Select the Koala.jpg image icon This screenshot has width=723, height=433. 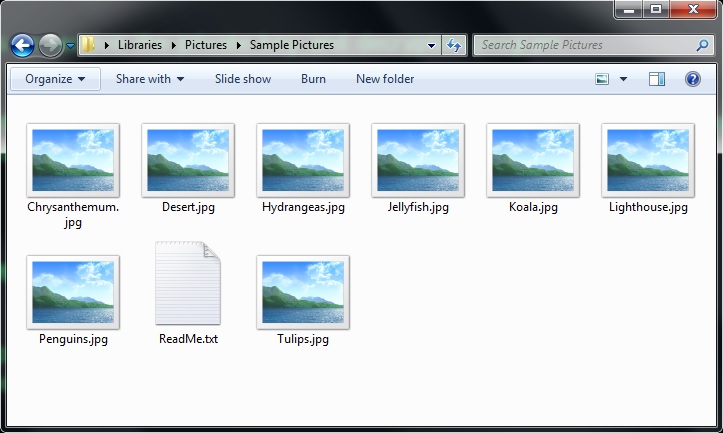pyautogui.click(x=533, y=160)
